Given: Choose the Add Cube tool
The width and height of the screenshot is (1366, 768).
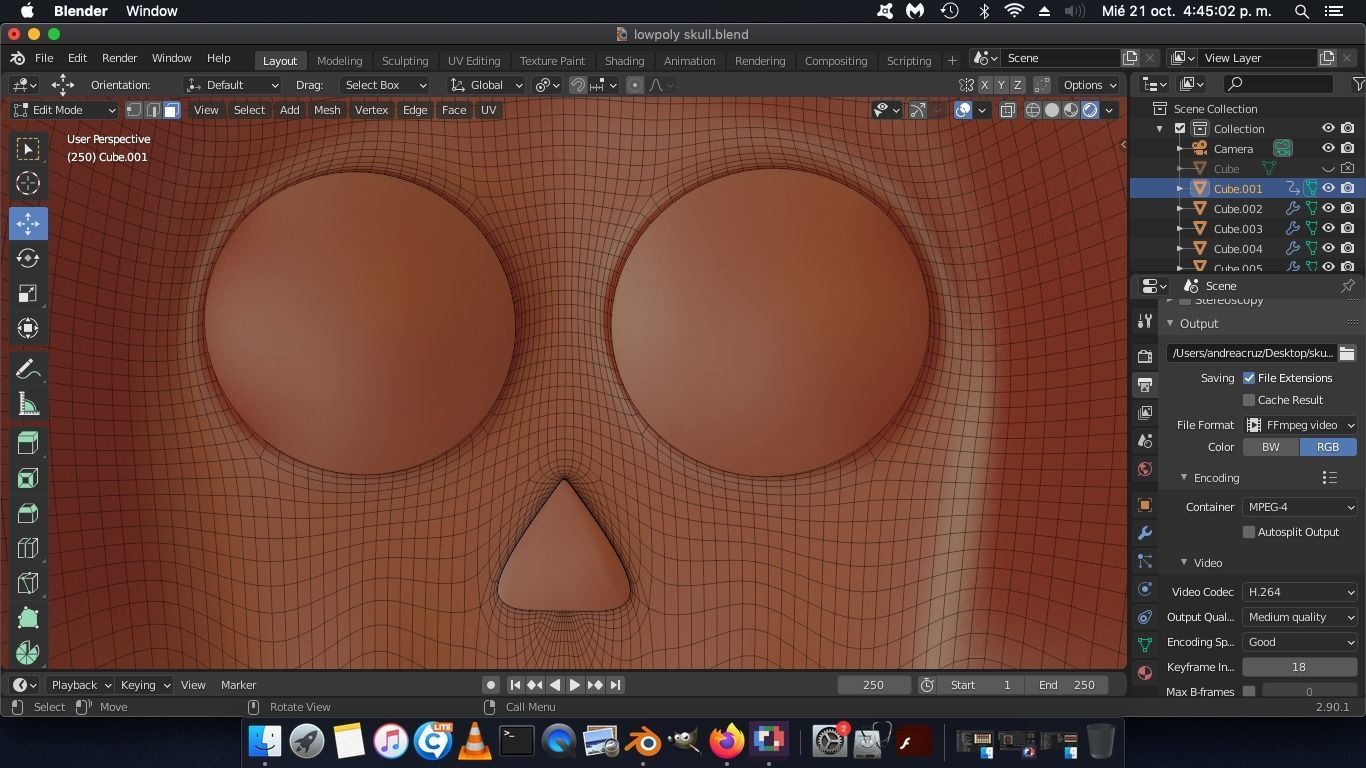Looking at the screenshot, I should (x=28, y=443).
